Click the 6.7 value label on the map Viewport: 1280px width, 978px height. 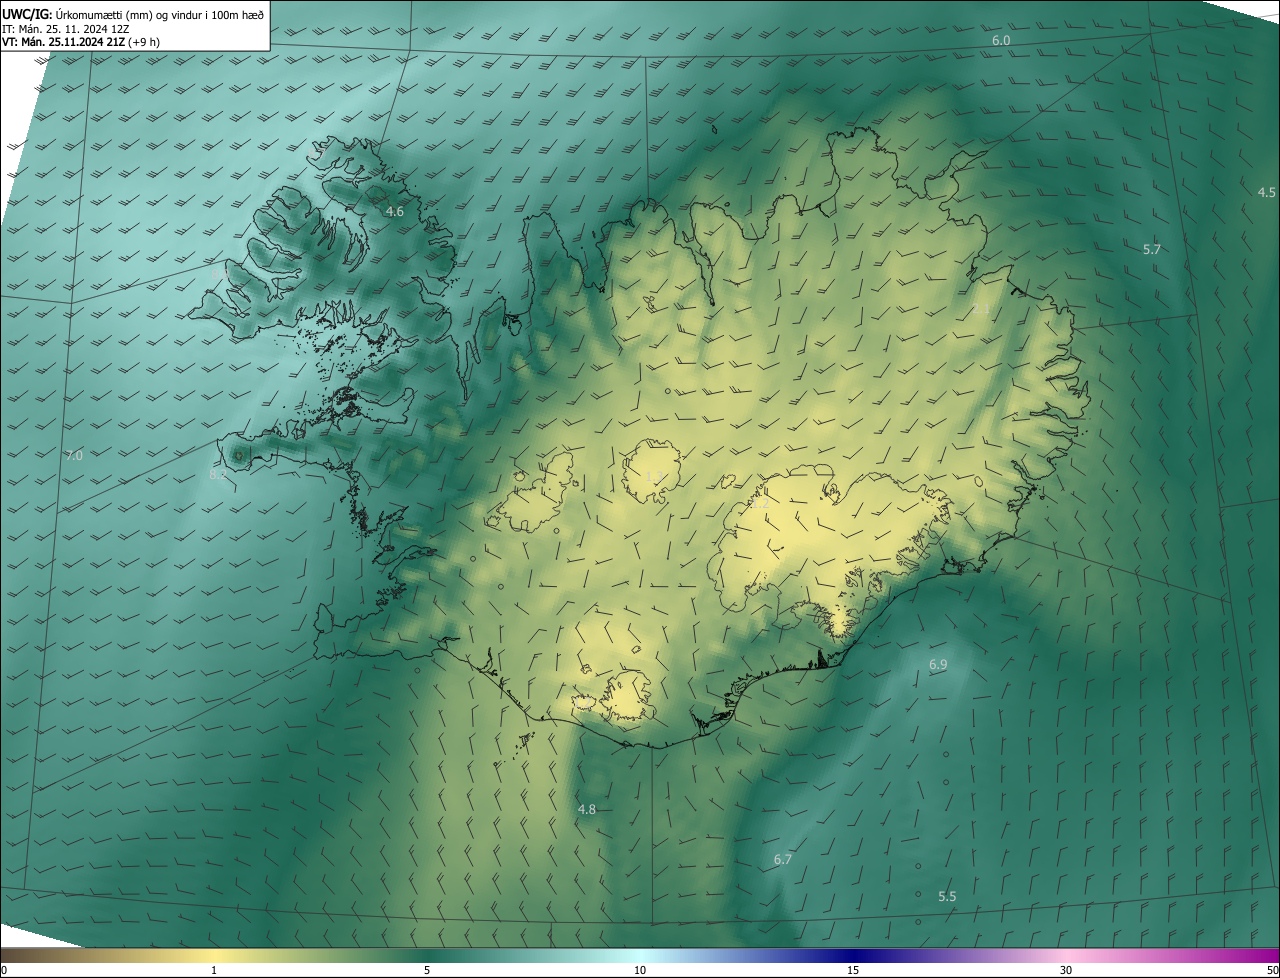(x=783, y=859)
